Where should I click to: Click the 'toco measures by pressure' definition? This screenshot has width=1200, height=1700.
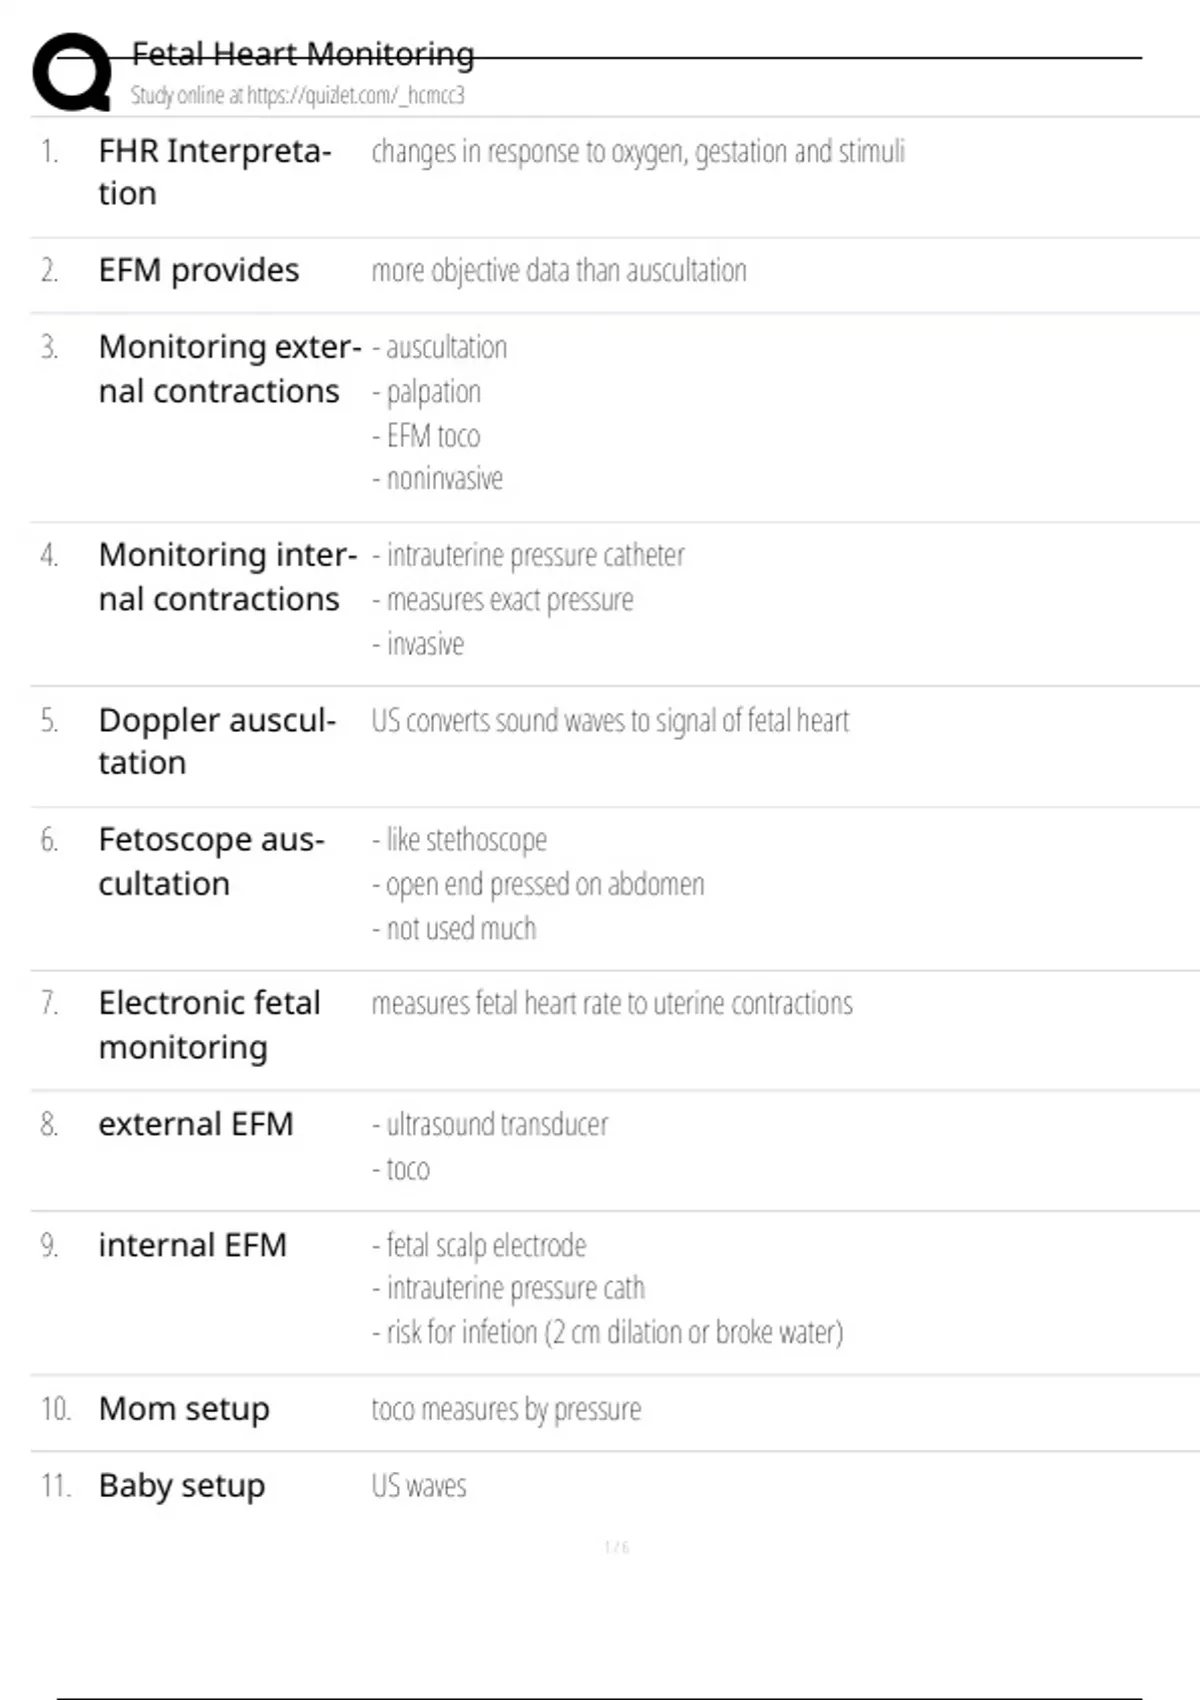[506, 1410]
